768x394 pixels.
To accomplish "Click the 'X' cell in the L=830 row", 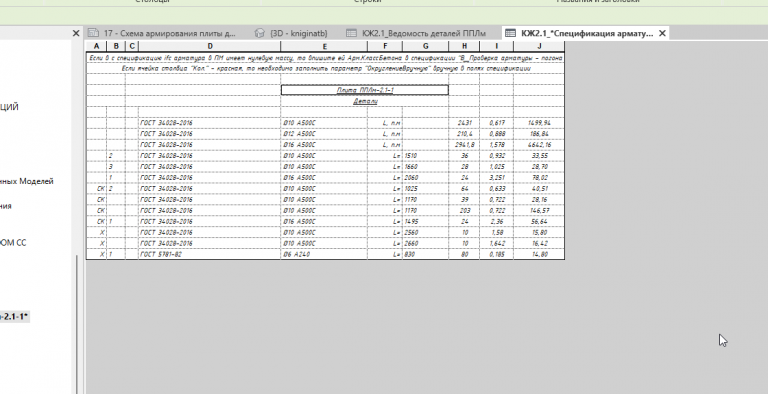I will (x=96, y=254).
